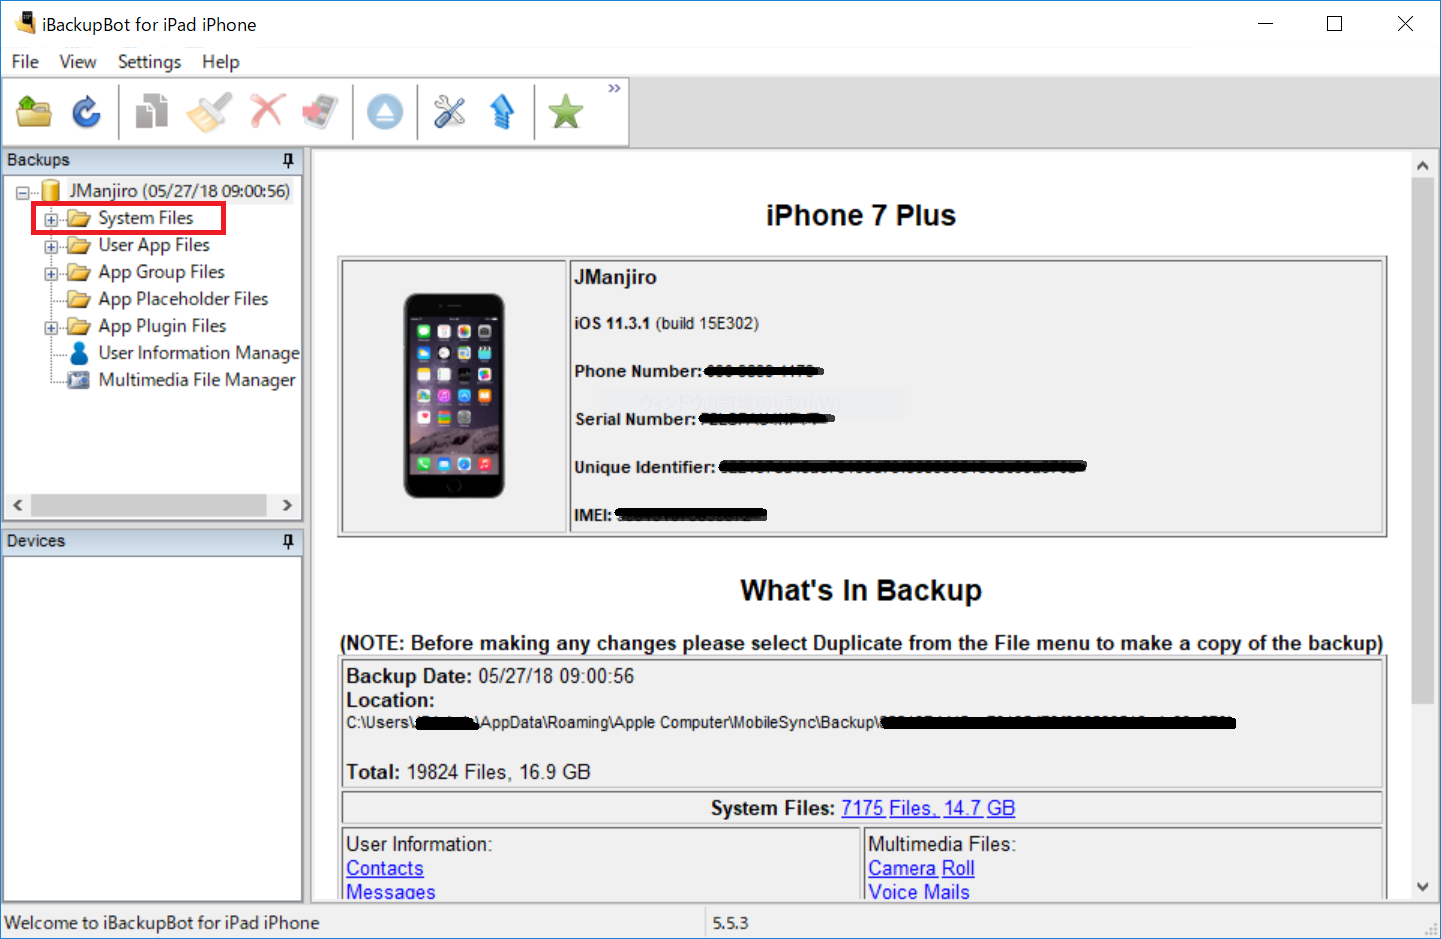This screenshot has height=939, width=1441.
Task: Click the JManjiro backup database icon
Action: (51, 191)
